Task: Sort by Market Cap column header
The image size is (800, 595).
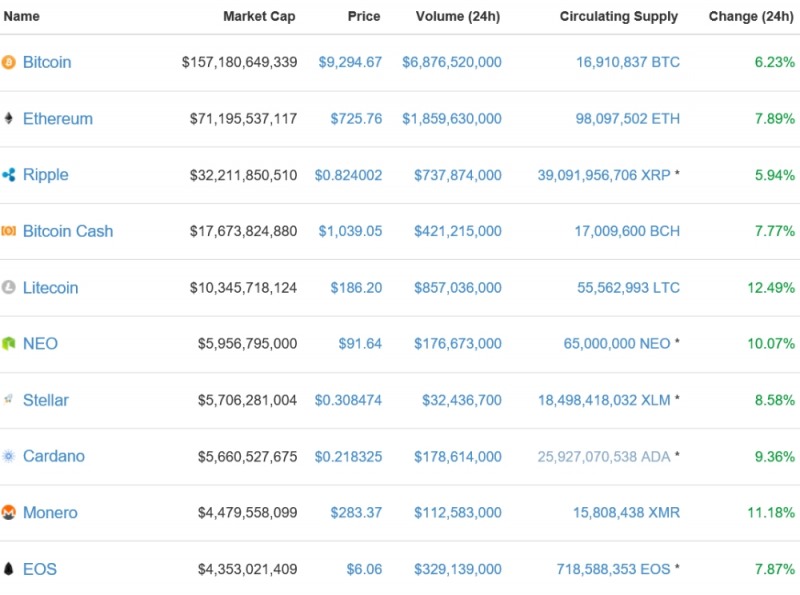Action: click(x=259, y=16)
